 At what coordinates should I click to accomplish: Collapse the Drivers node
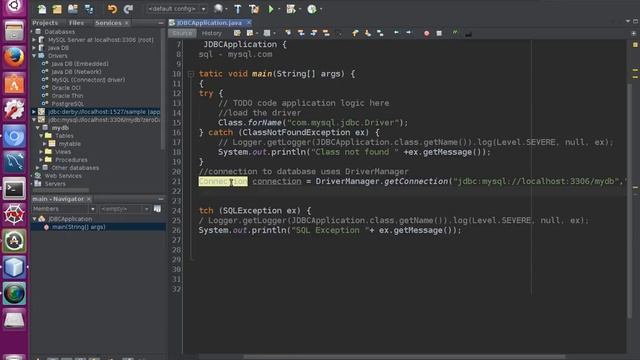[x=34, y=56]
